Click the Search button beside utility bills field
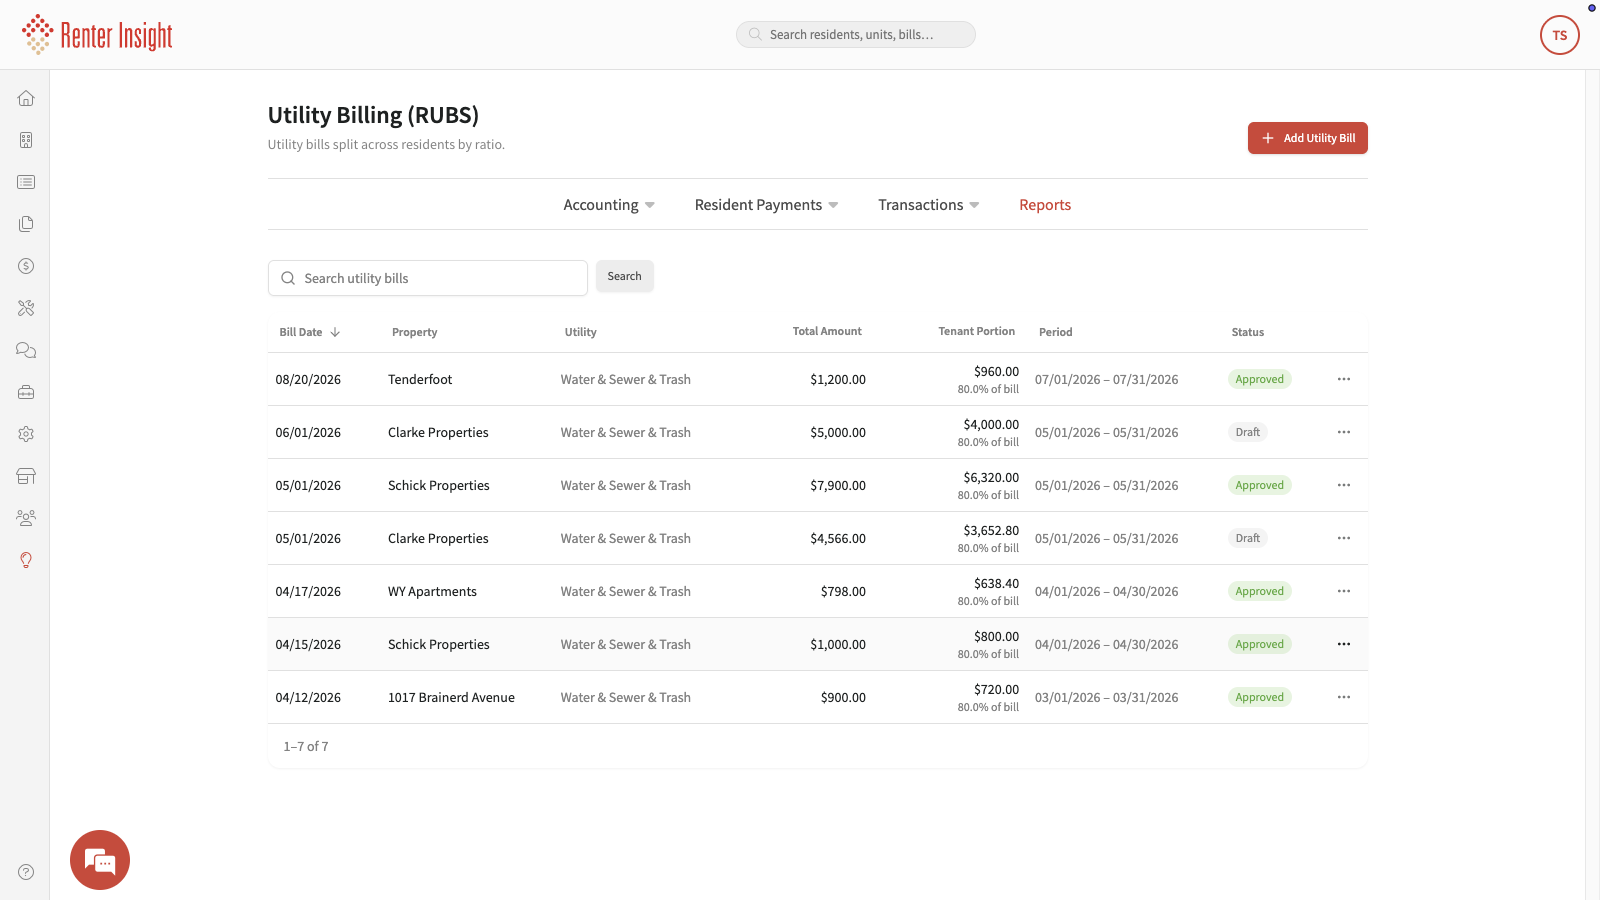Image resolution: width=1600 pixels, height=900 pixels. (x=625, y=276)
